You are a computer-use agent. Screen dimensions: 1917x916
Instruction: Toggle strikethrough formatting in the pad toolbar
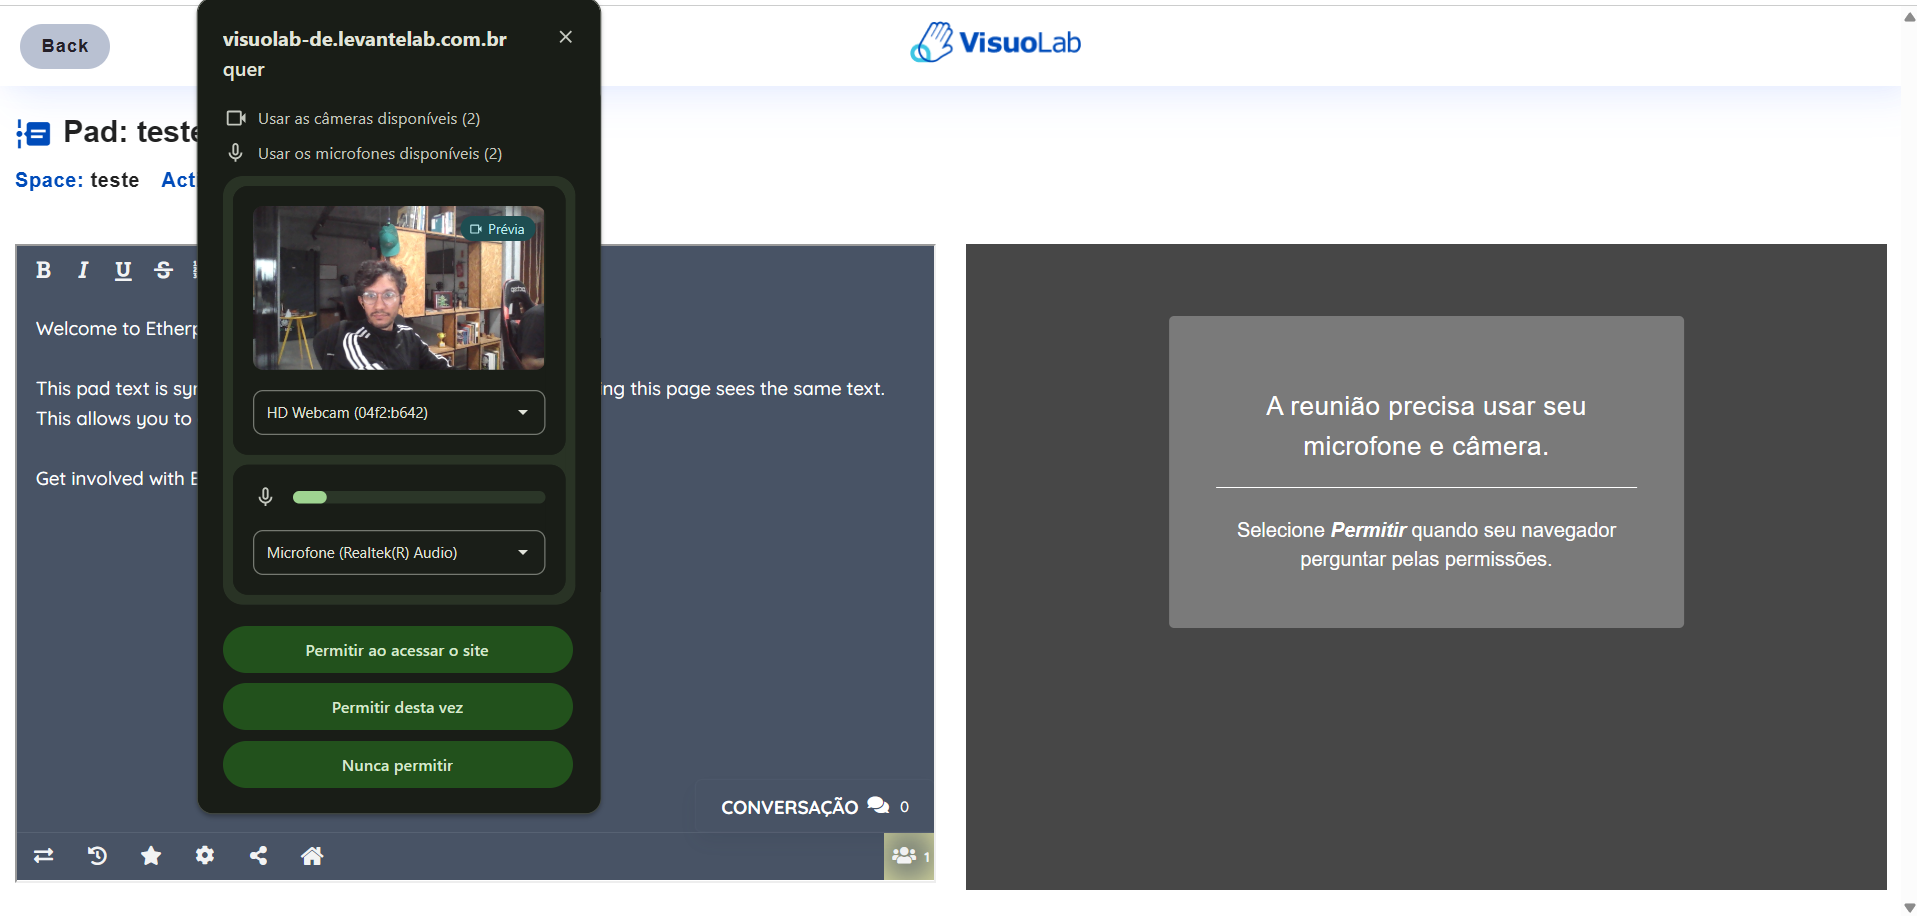[x=163, y=270]
